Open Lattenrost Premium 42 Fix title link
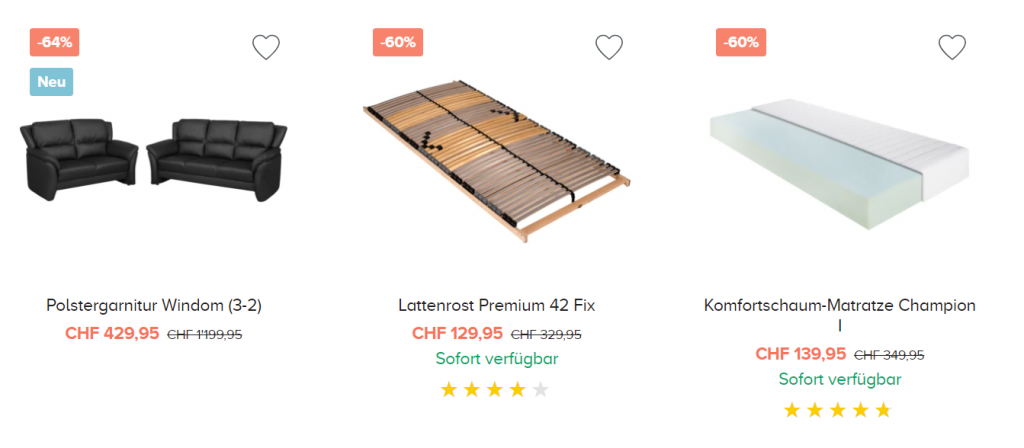The image size is (1024, 448). pos(497,305)
